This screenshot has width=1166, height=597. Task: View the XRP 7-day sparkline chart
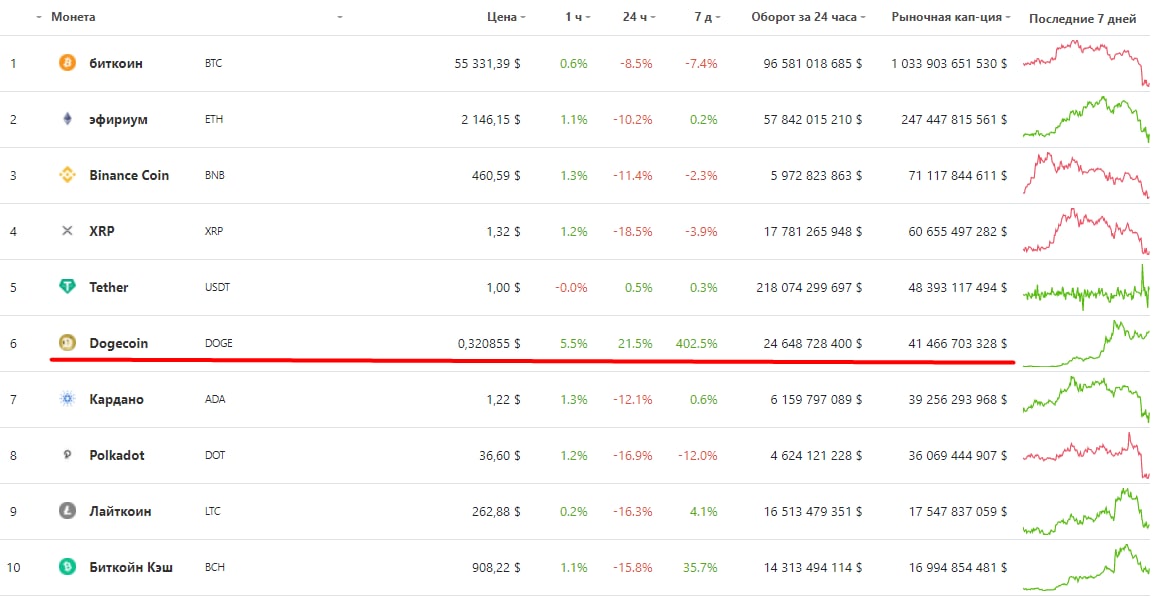pos(1086,231)
